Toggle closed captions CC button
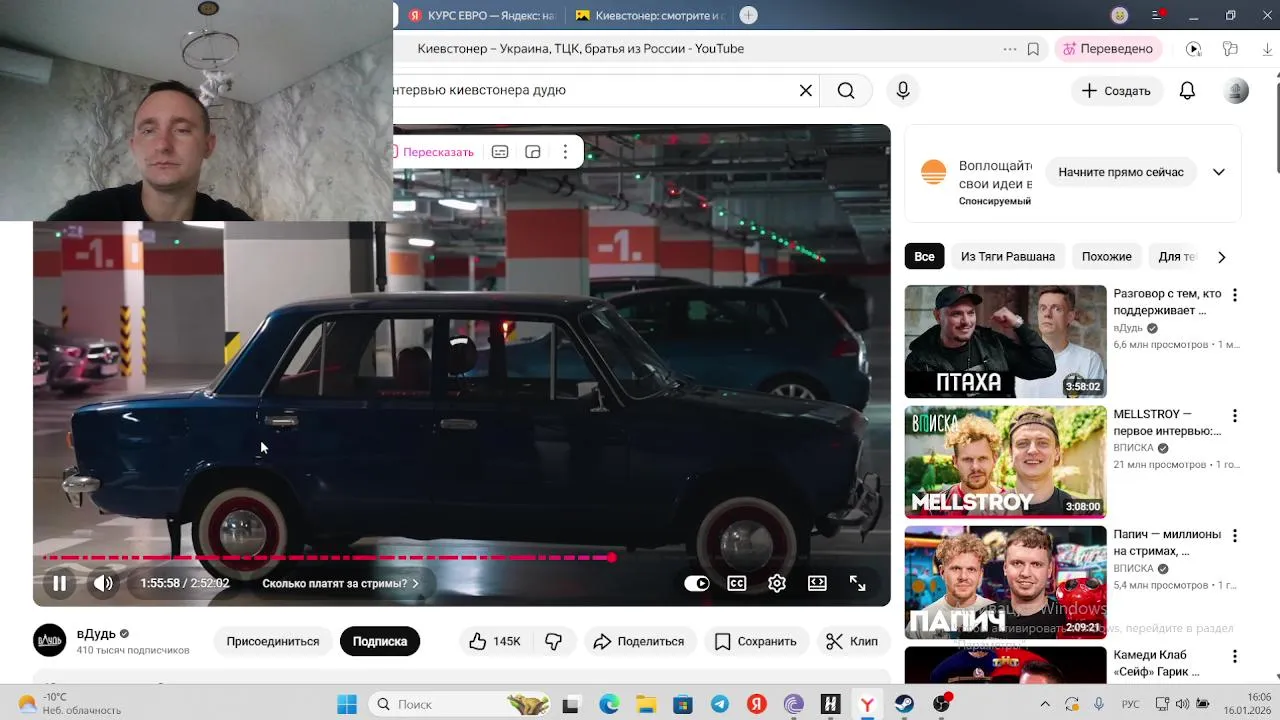This screenshot has height=720, width=1280. point(737,583)
